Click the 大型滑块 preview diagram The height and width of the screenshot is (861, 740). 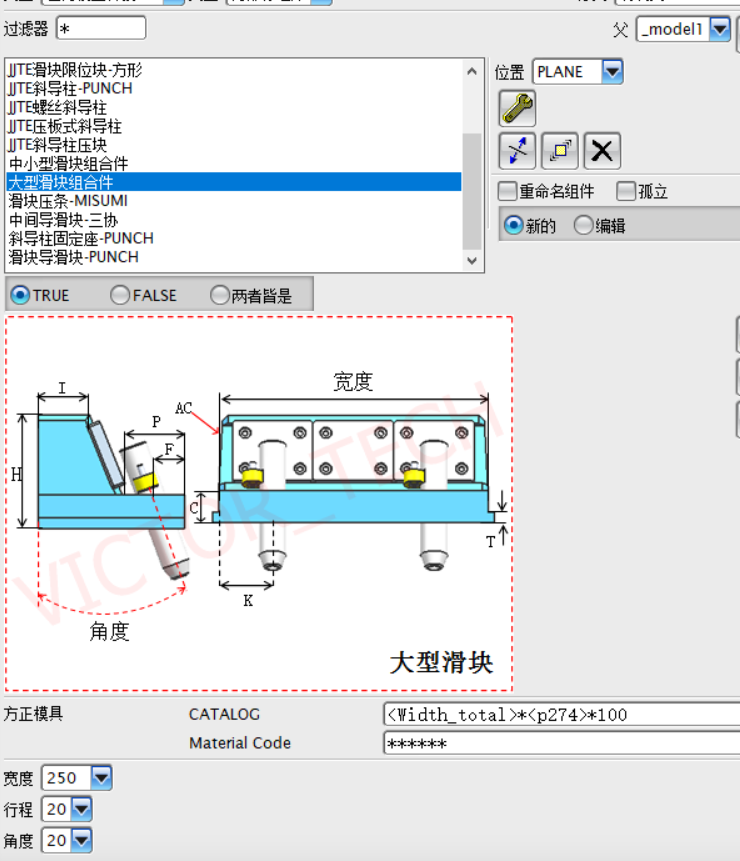coord(259,504)
